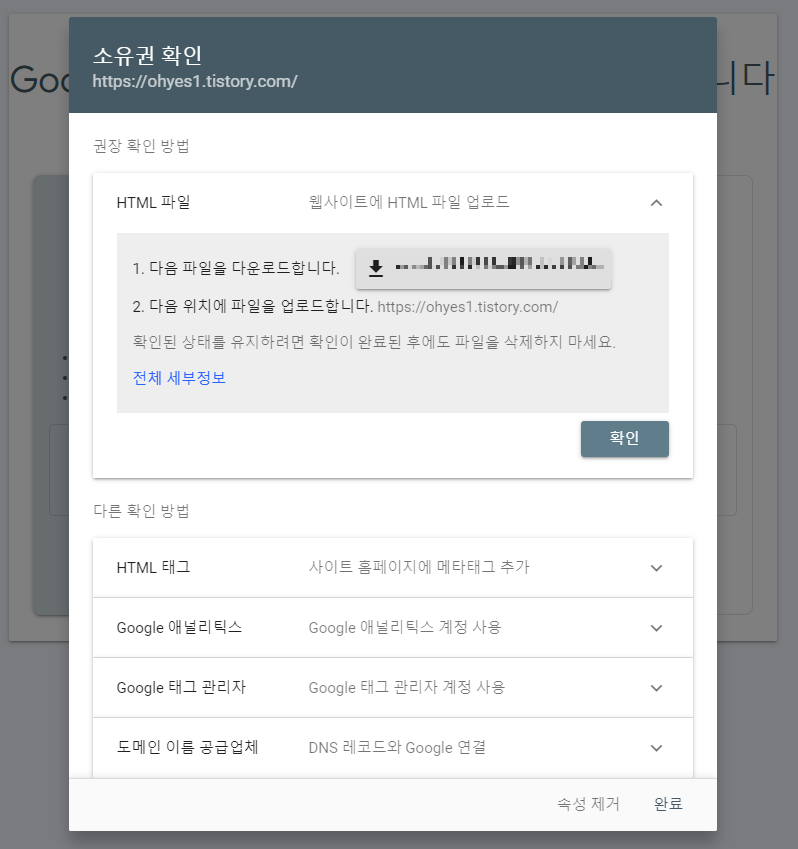Viewport: 798px width, 849px height.
Task: Expand the Google 애널리틱스 chevron
Action: click(656, 628)
